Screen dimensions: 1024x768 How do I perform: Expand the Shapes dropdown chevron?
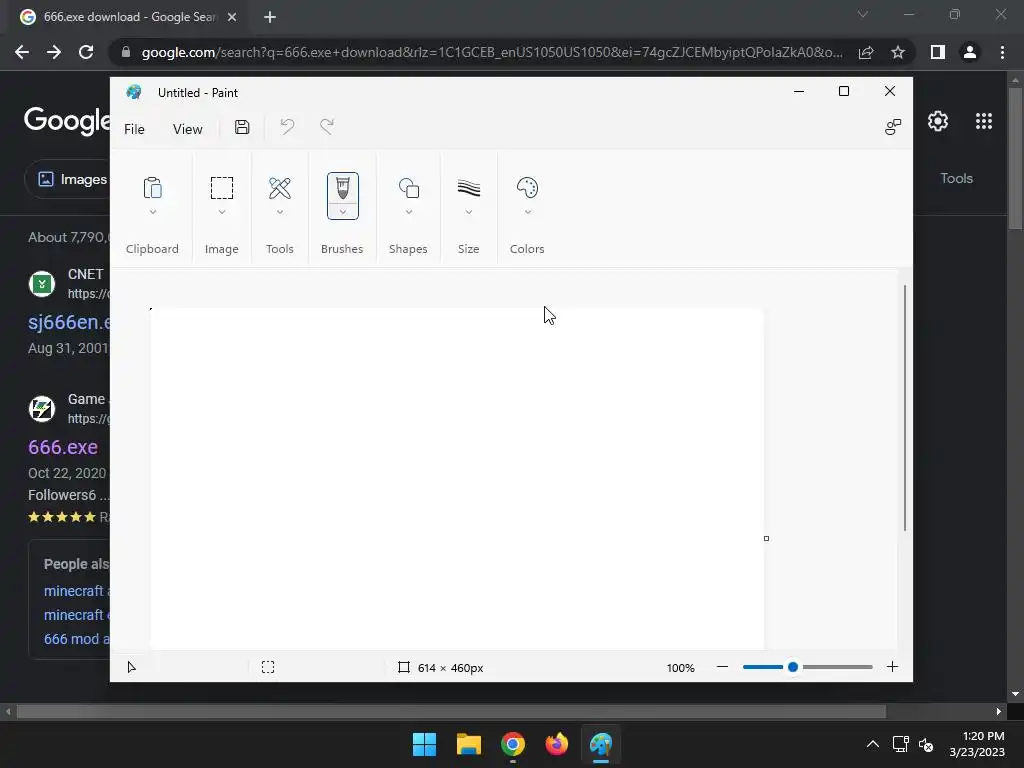(409, 212)
